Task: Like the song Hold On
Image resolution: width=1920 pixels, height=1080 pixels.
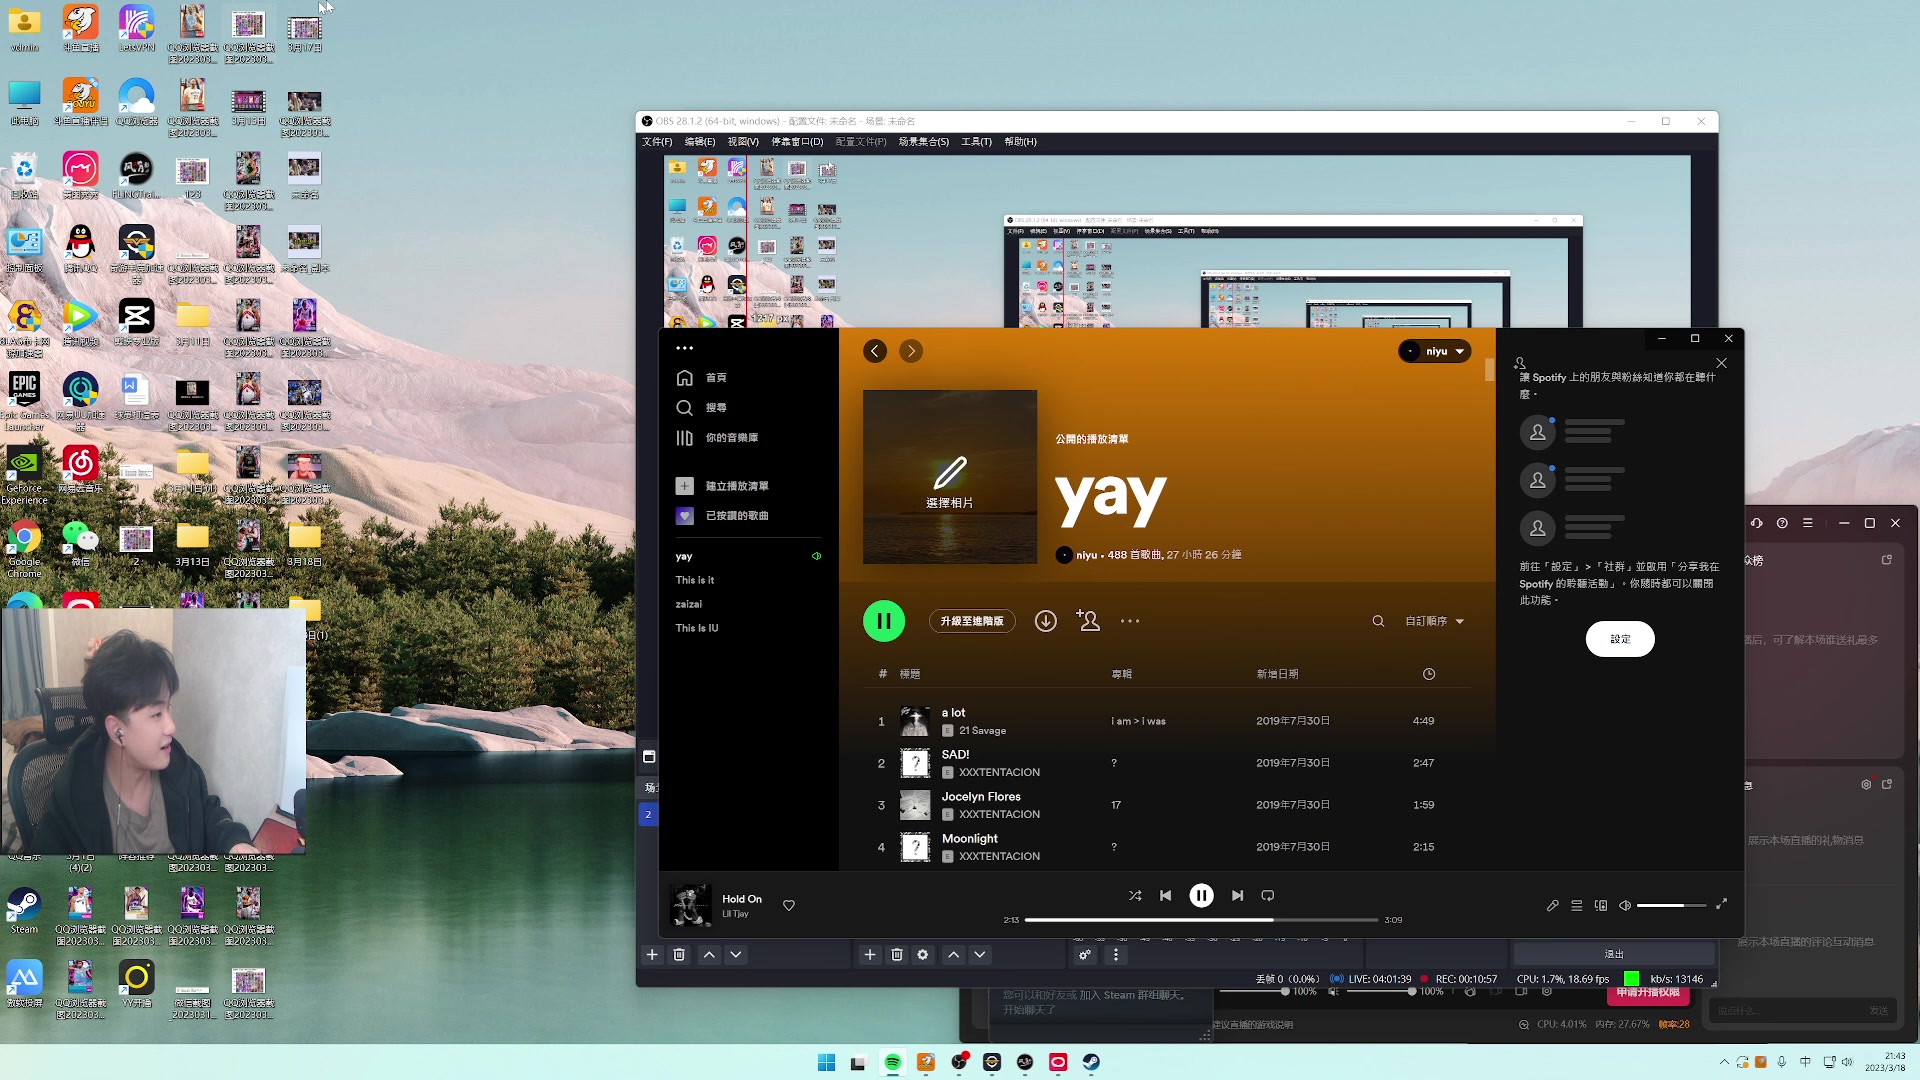Action: pos(789,906)
